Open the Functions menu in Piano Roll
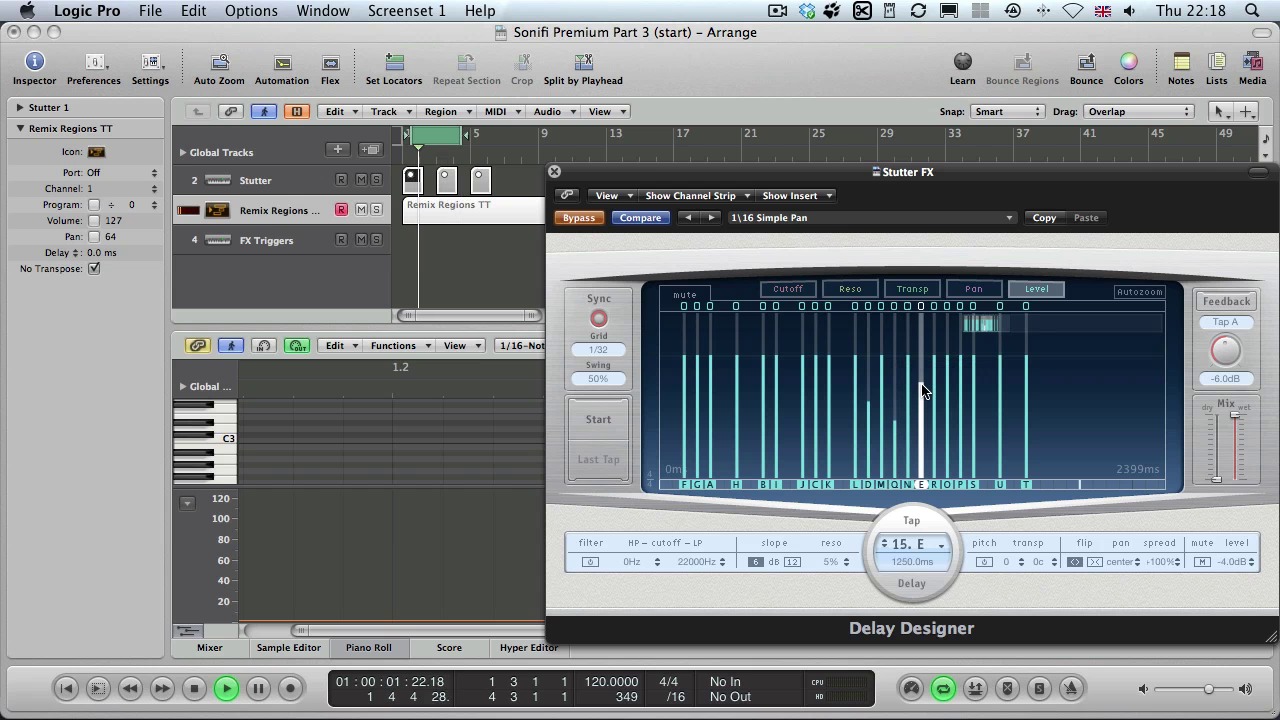 tap(399, 346)
